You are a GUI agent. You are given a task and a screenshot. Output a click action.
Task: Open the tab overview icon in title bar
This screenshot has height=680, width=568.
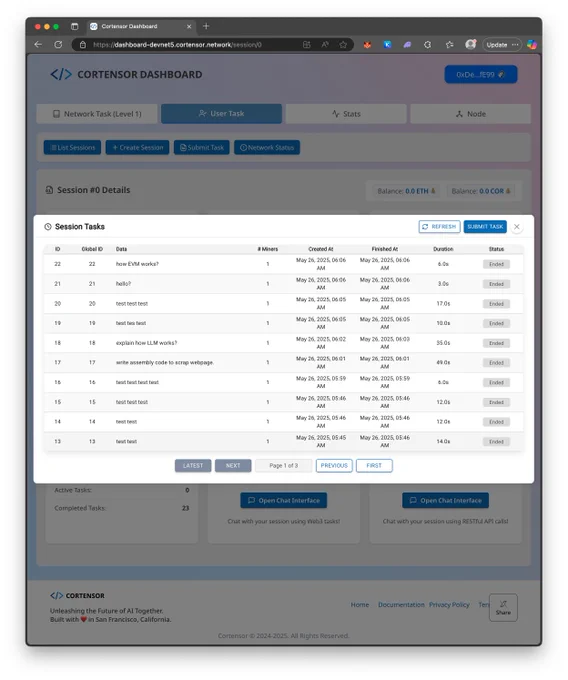pyautogui.click(x=75, y=26)
